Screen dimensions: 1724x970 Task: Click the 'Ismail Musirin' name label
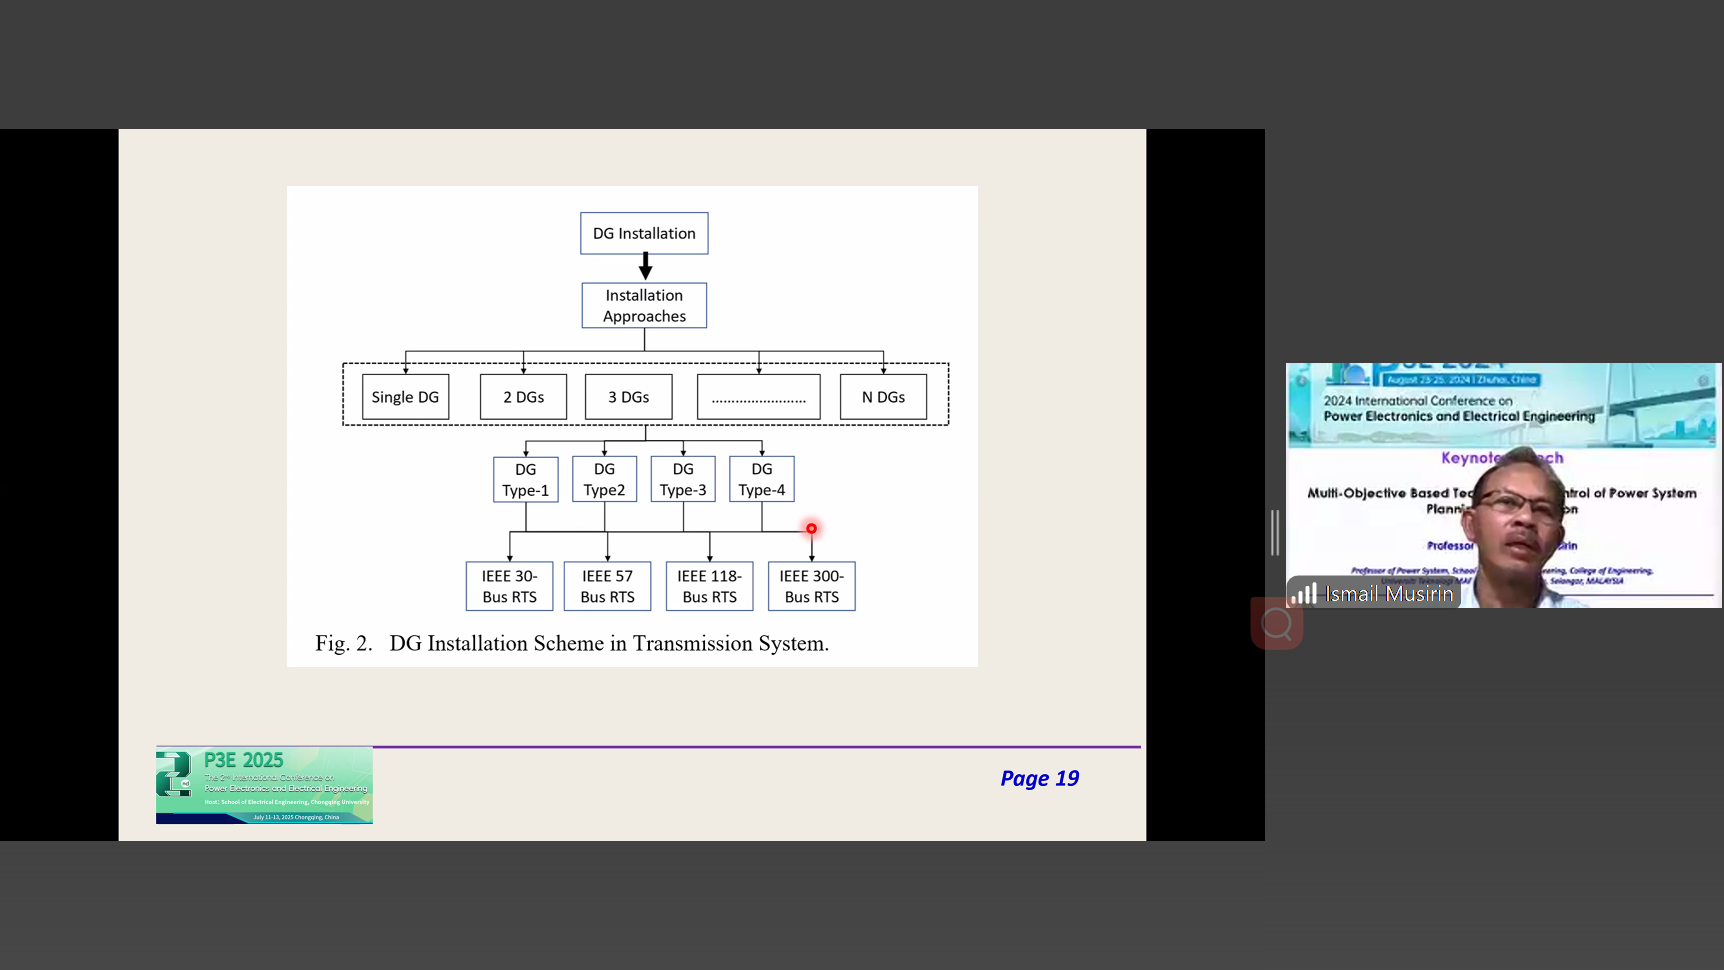(x=1389, y=594)
